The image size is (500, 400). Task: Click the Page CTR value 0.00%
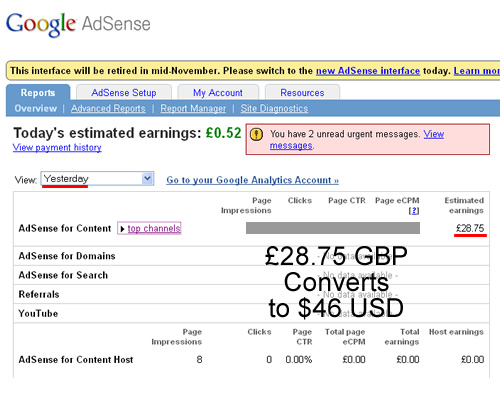(299, 360)
